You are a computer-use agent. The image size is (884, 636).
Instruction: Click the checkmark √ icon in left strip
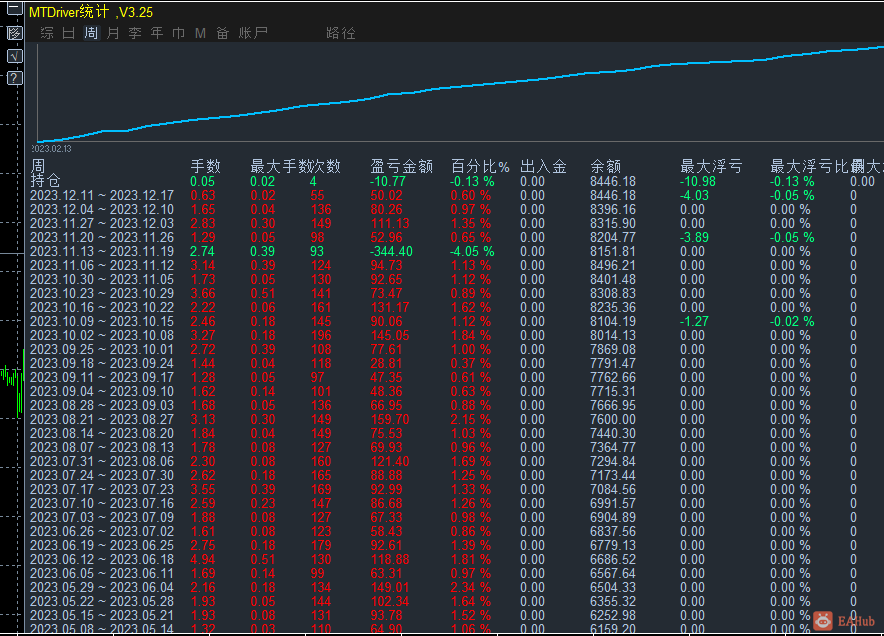point(15,56)
